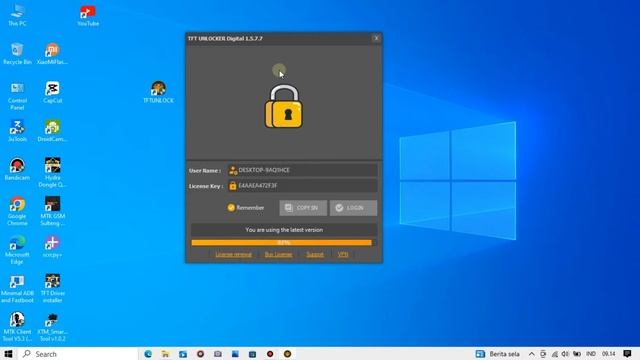Open the notification center icon
Screen dimensions: 640x360
point(627,354)
